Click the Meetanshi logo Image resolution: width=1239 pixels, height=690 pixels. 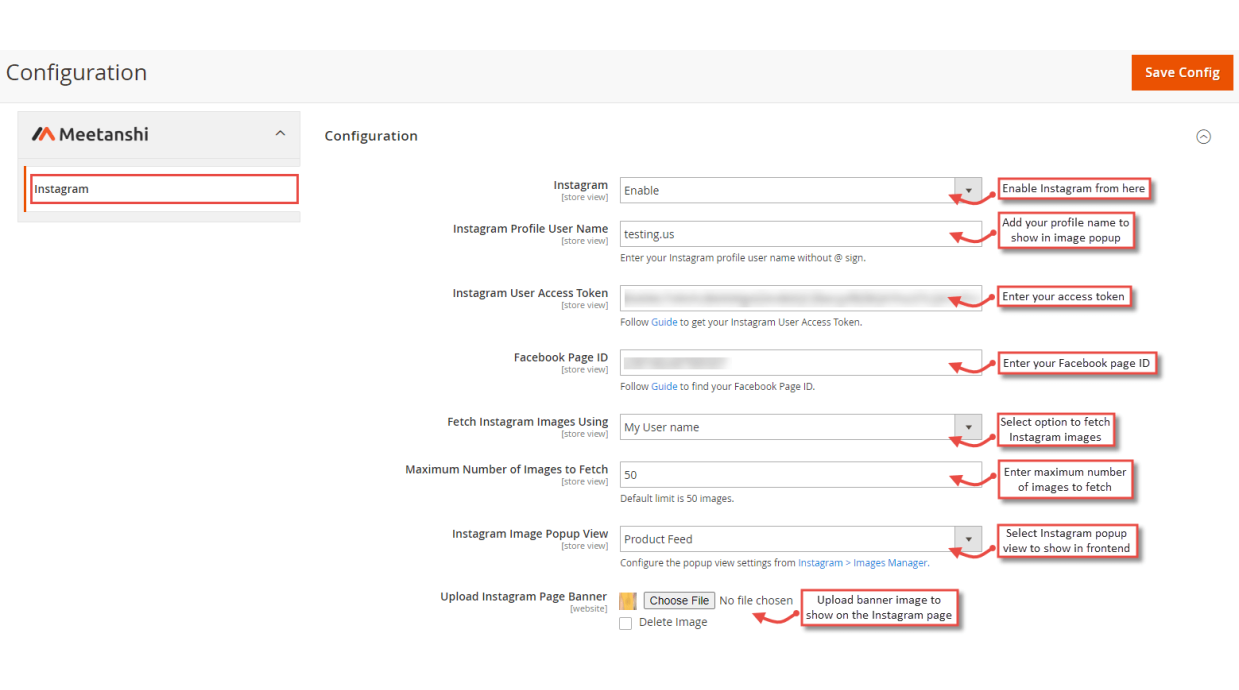(90, 134)
